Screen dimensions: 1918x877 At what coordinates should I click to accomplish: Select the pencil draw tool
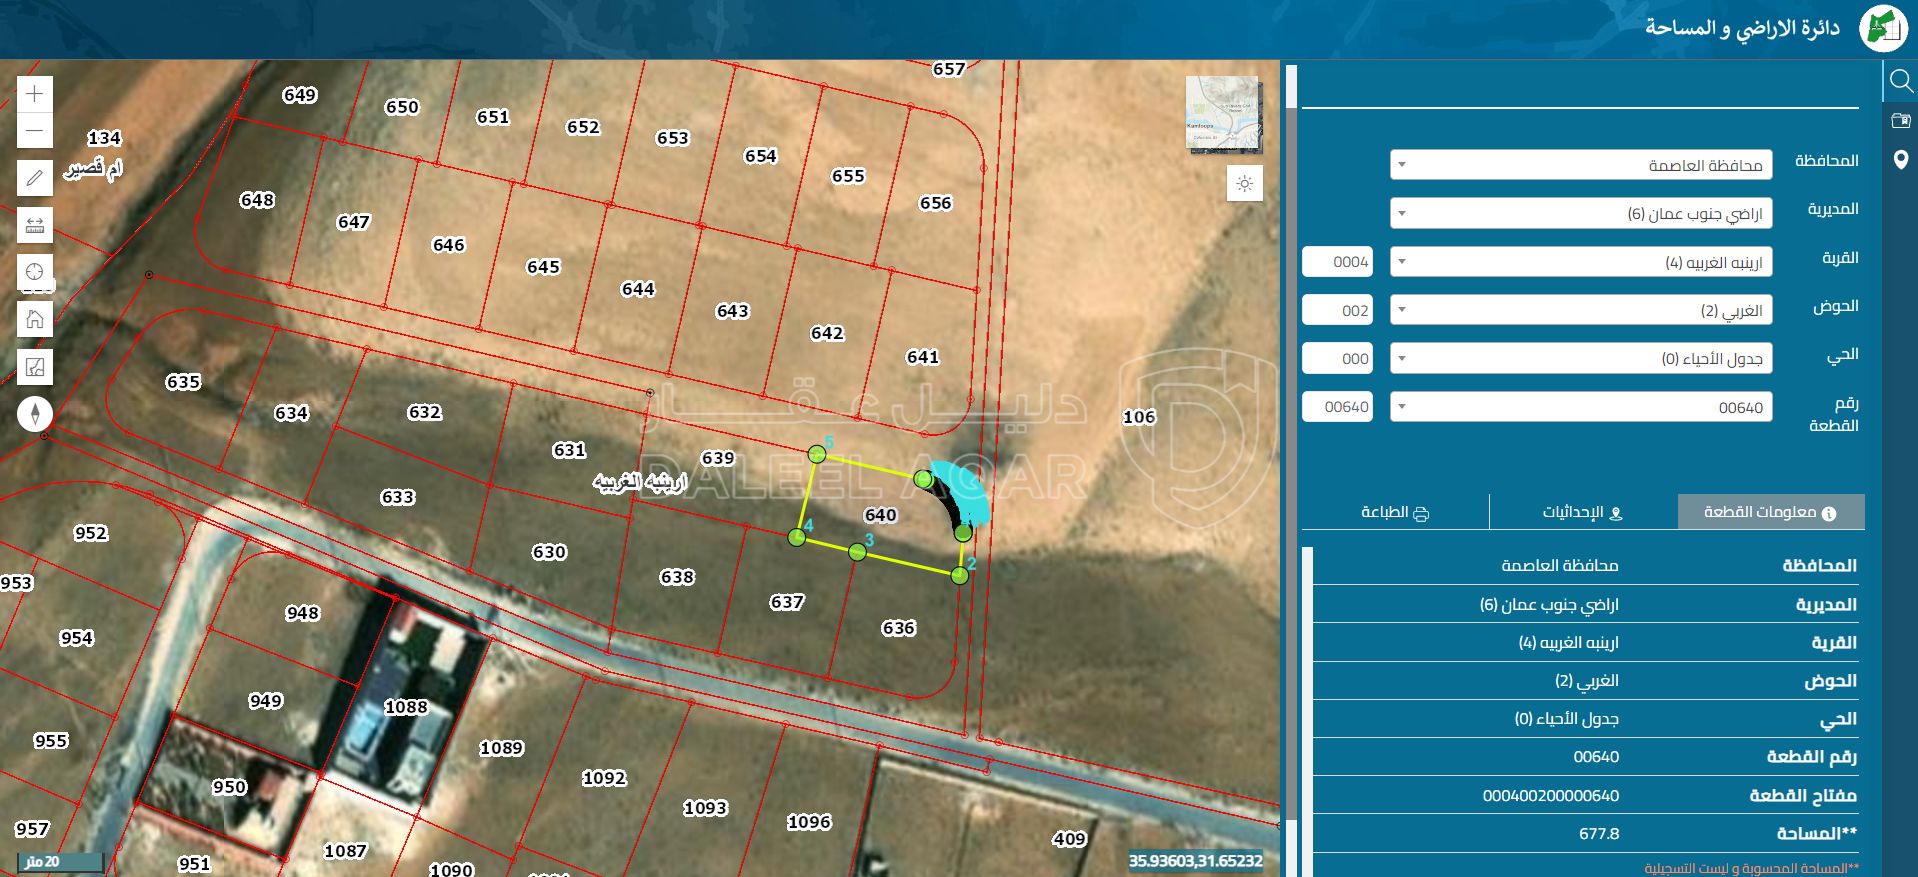(35, 178)
